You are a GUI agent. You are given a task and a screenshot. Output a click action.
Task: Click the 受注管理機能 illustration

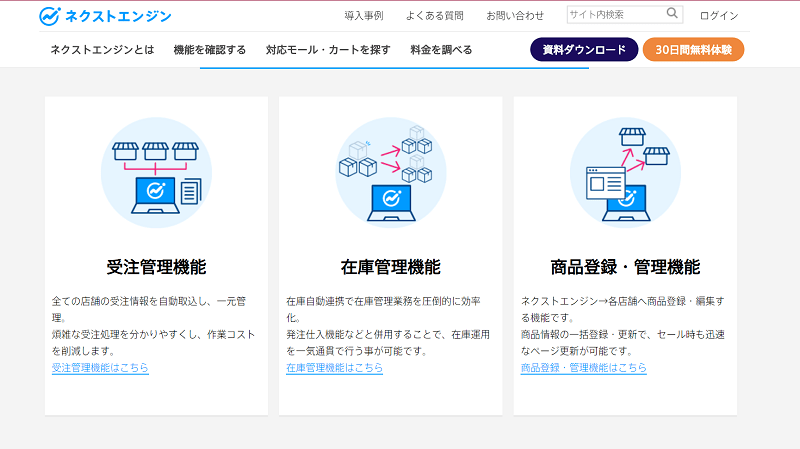point(156,173)
